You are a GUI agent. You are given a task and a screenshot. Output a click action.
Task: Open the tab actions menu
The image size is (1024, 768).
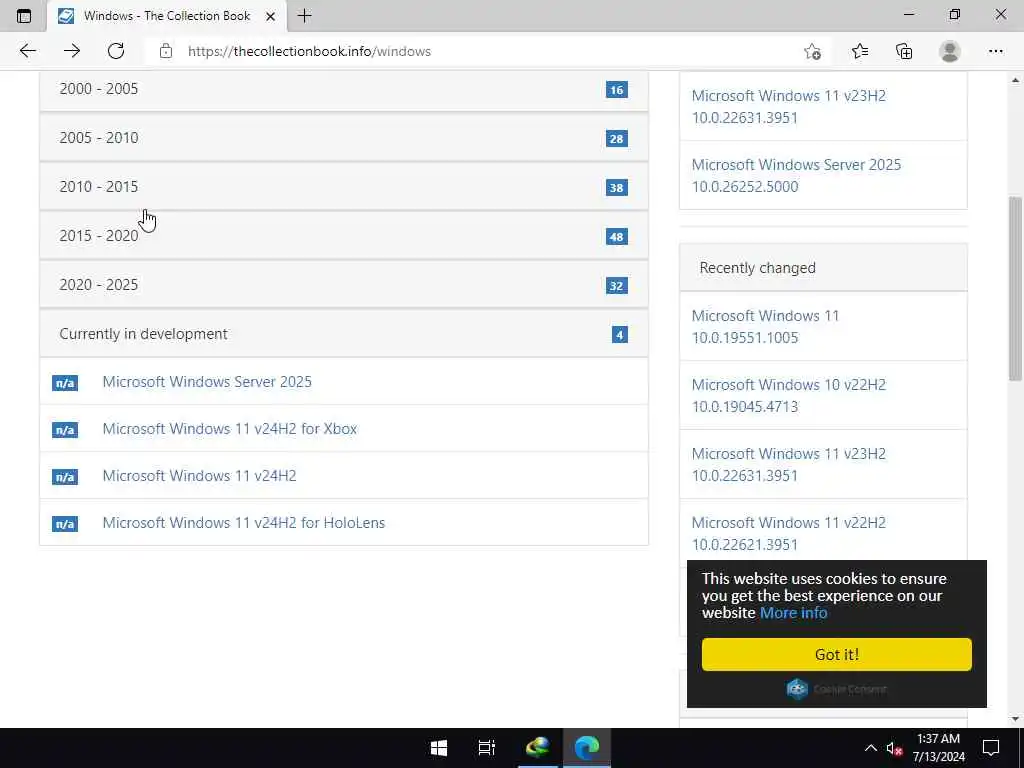pyautogui.click(x=24, y=16)
